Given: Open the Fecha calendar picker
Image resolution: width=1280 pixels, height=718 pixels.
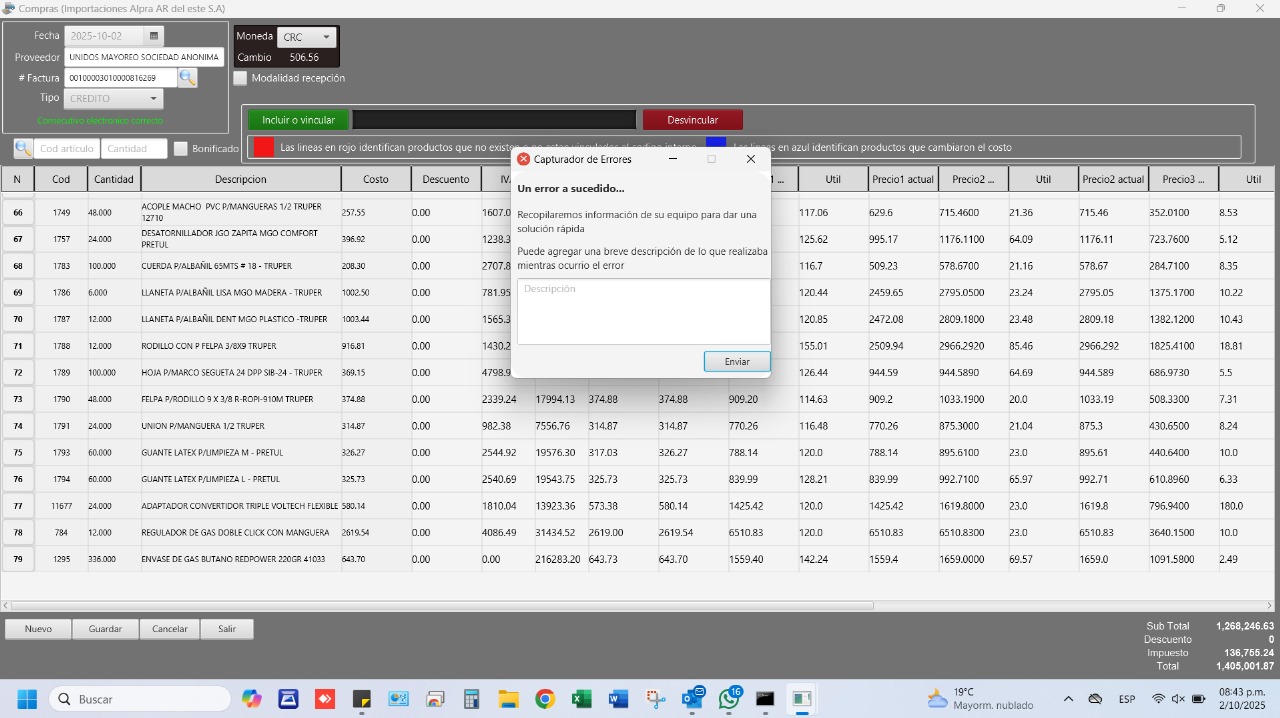Looking at the screenshot, I should coord(154,36).
